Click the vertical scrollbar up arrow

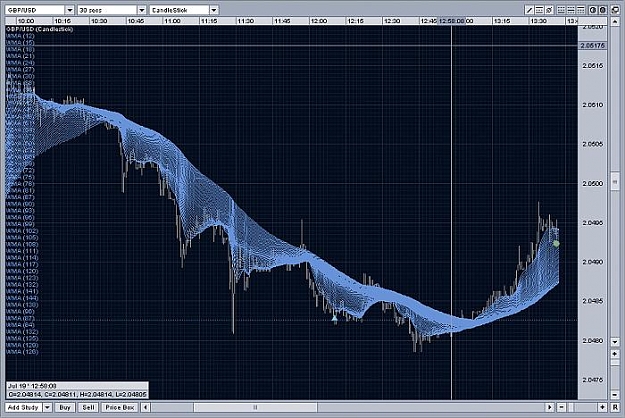click(x=615, y=21)
